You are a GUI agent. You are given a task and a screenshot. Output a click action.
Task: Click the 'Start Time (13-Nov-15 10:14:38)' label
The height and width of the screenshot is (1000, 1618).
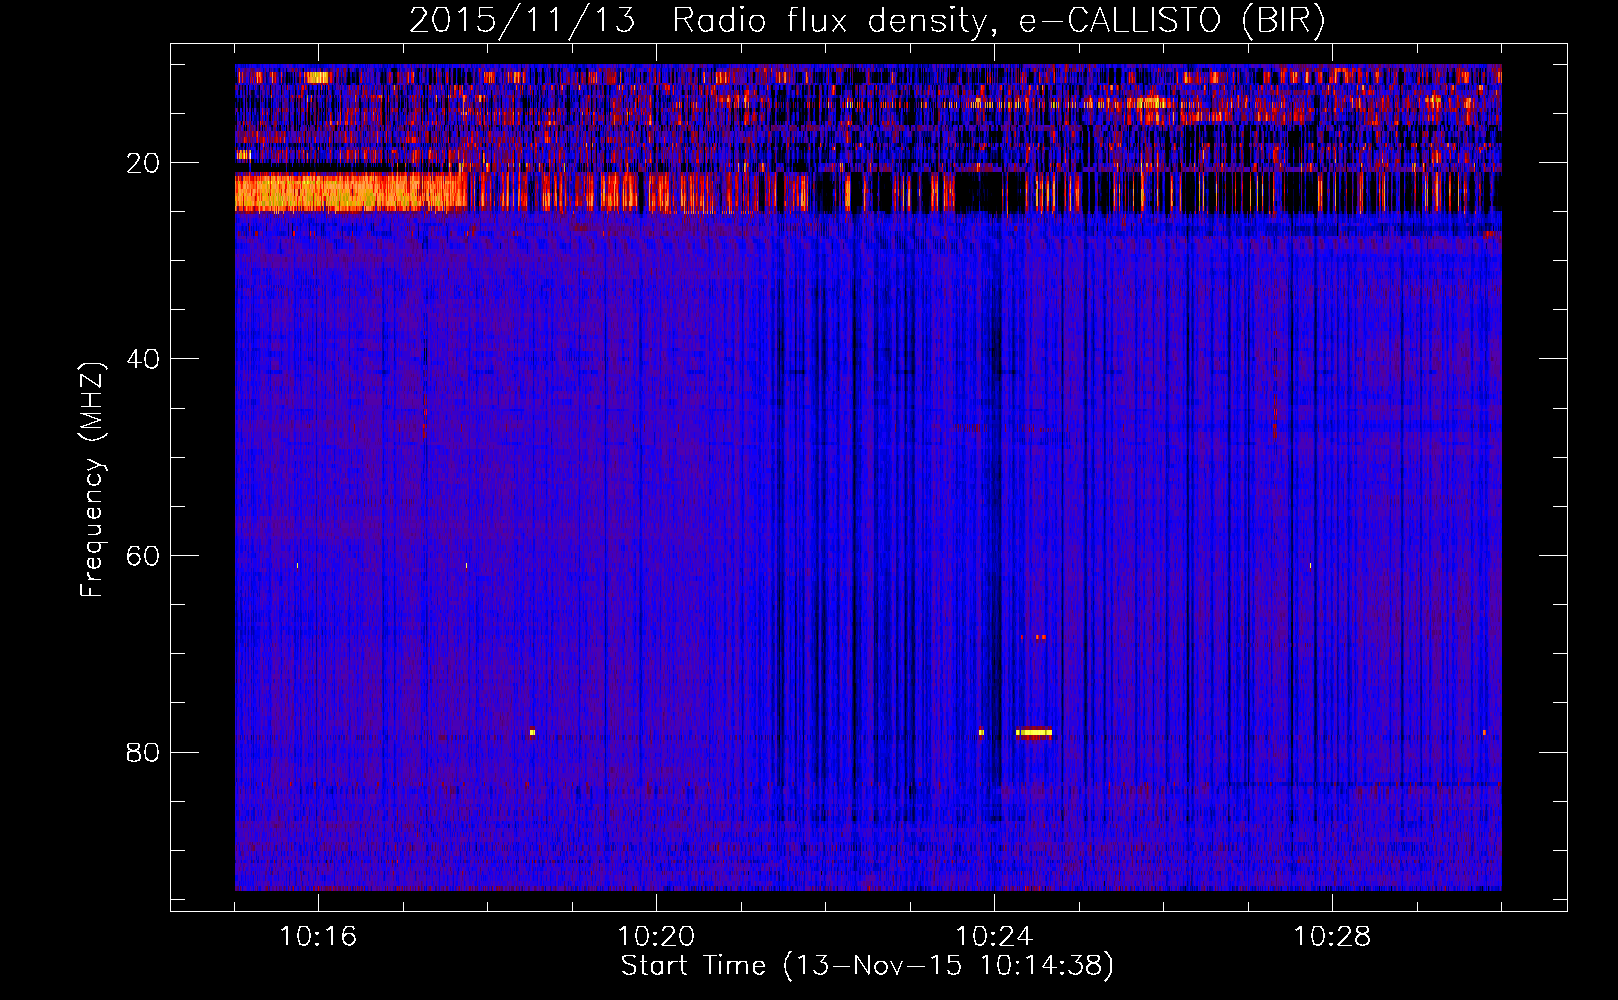pyautogui.click(x=867, y=966)
